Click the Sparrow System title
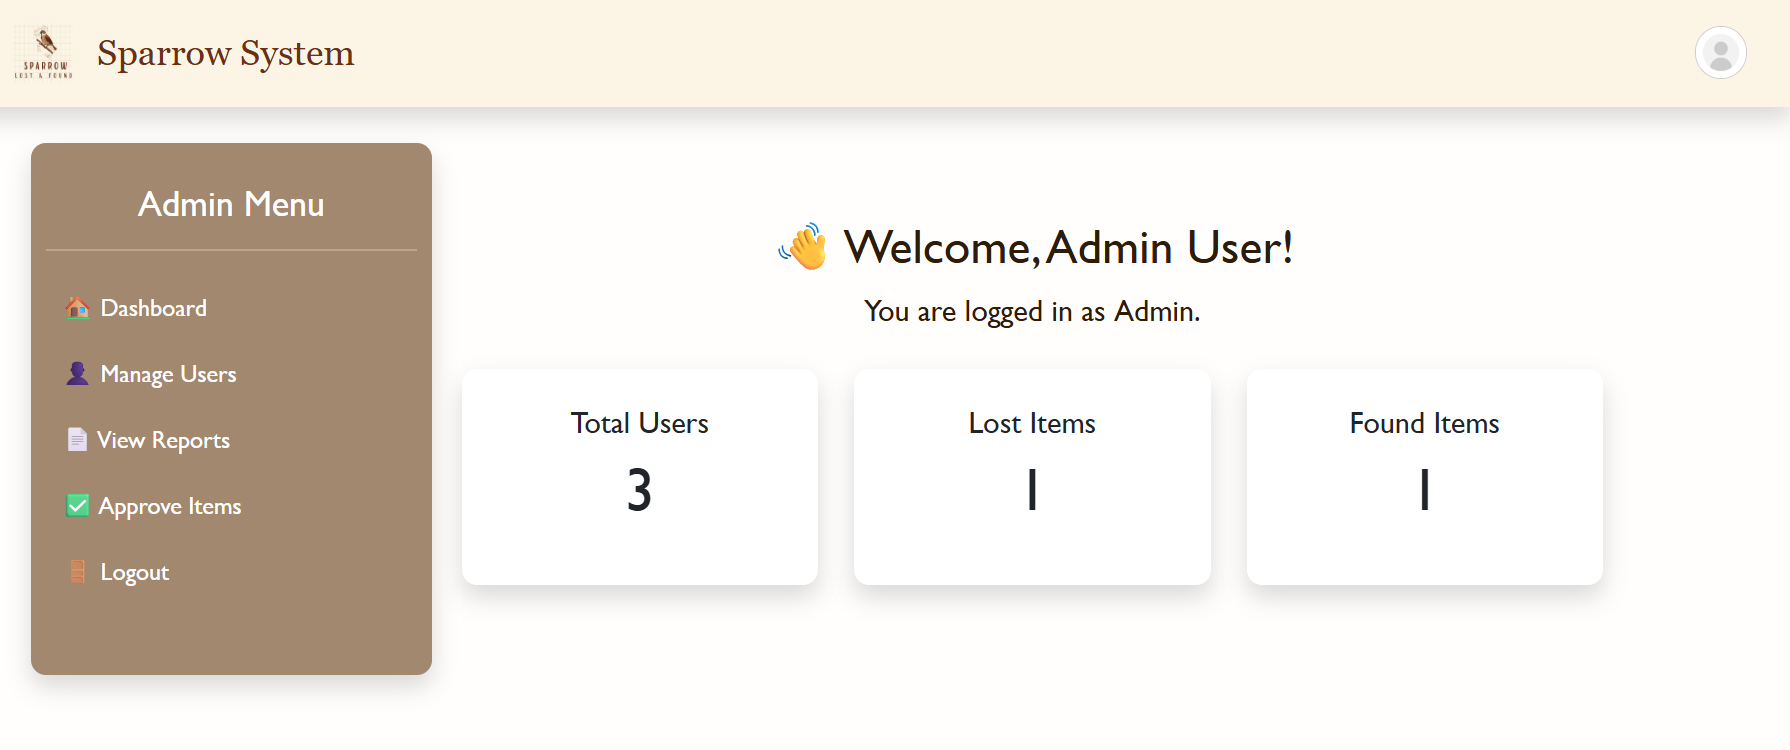This screenshot has height=750, width=1790. [x=226, y=53]
